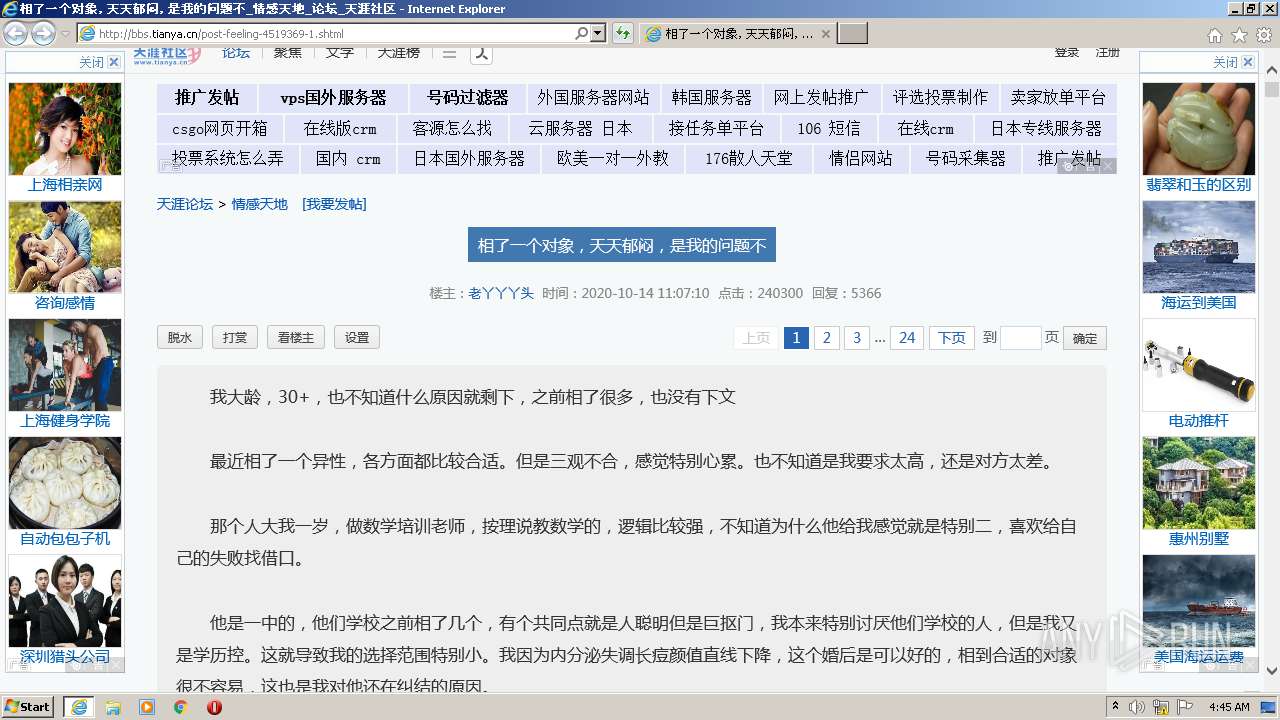Click the 美国海运运费 link
1280x720 pixels.
click(1199, 657)
